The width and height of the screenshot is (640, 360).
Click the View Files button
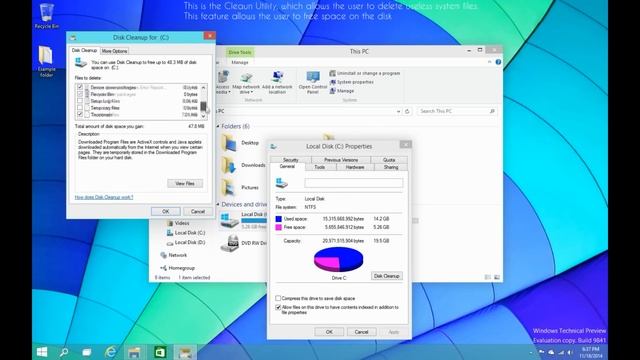pyautogui.click(x=185, y=184)
